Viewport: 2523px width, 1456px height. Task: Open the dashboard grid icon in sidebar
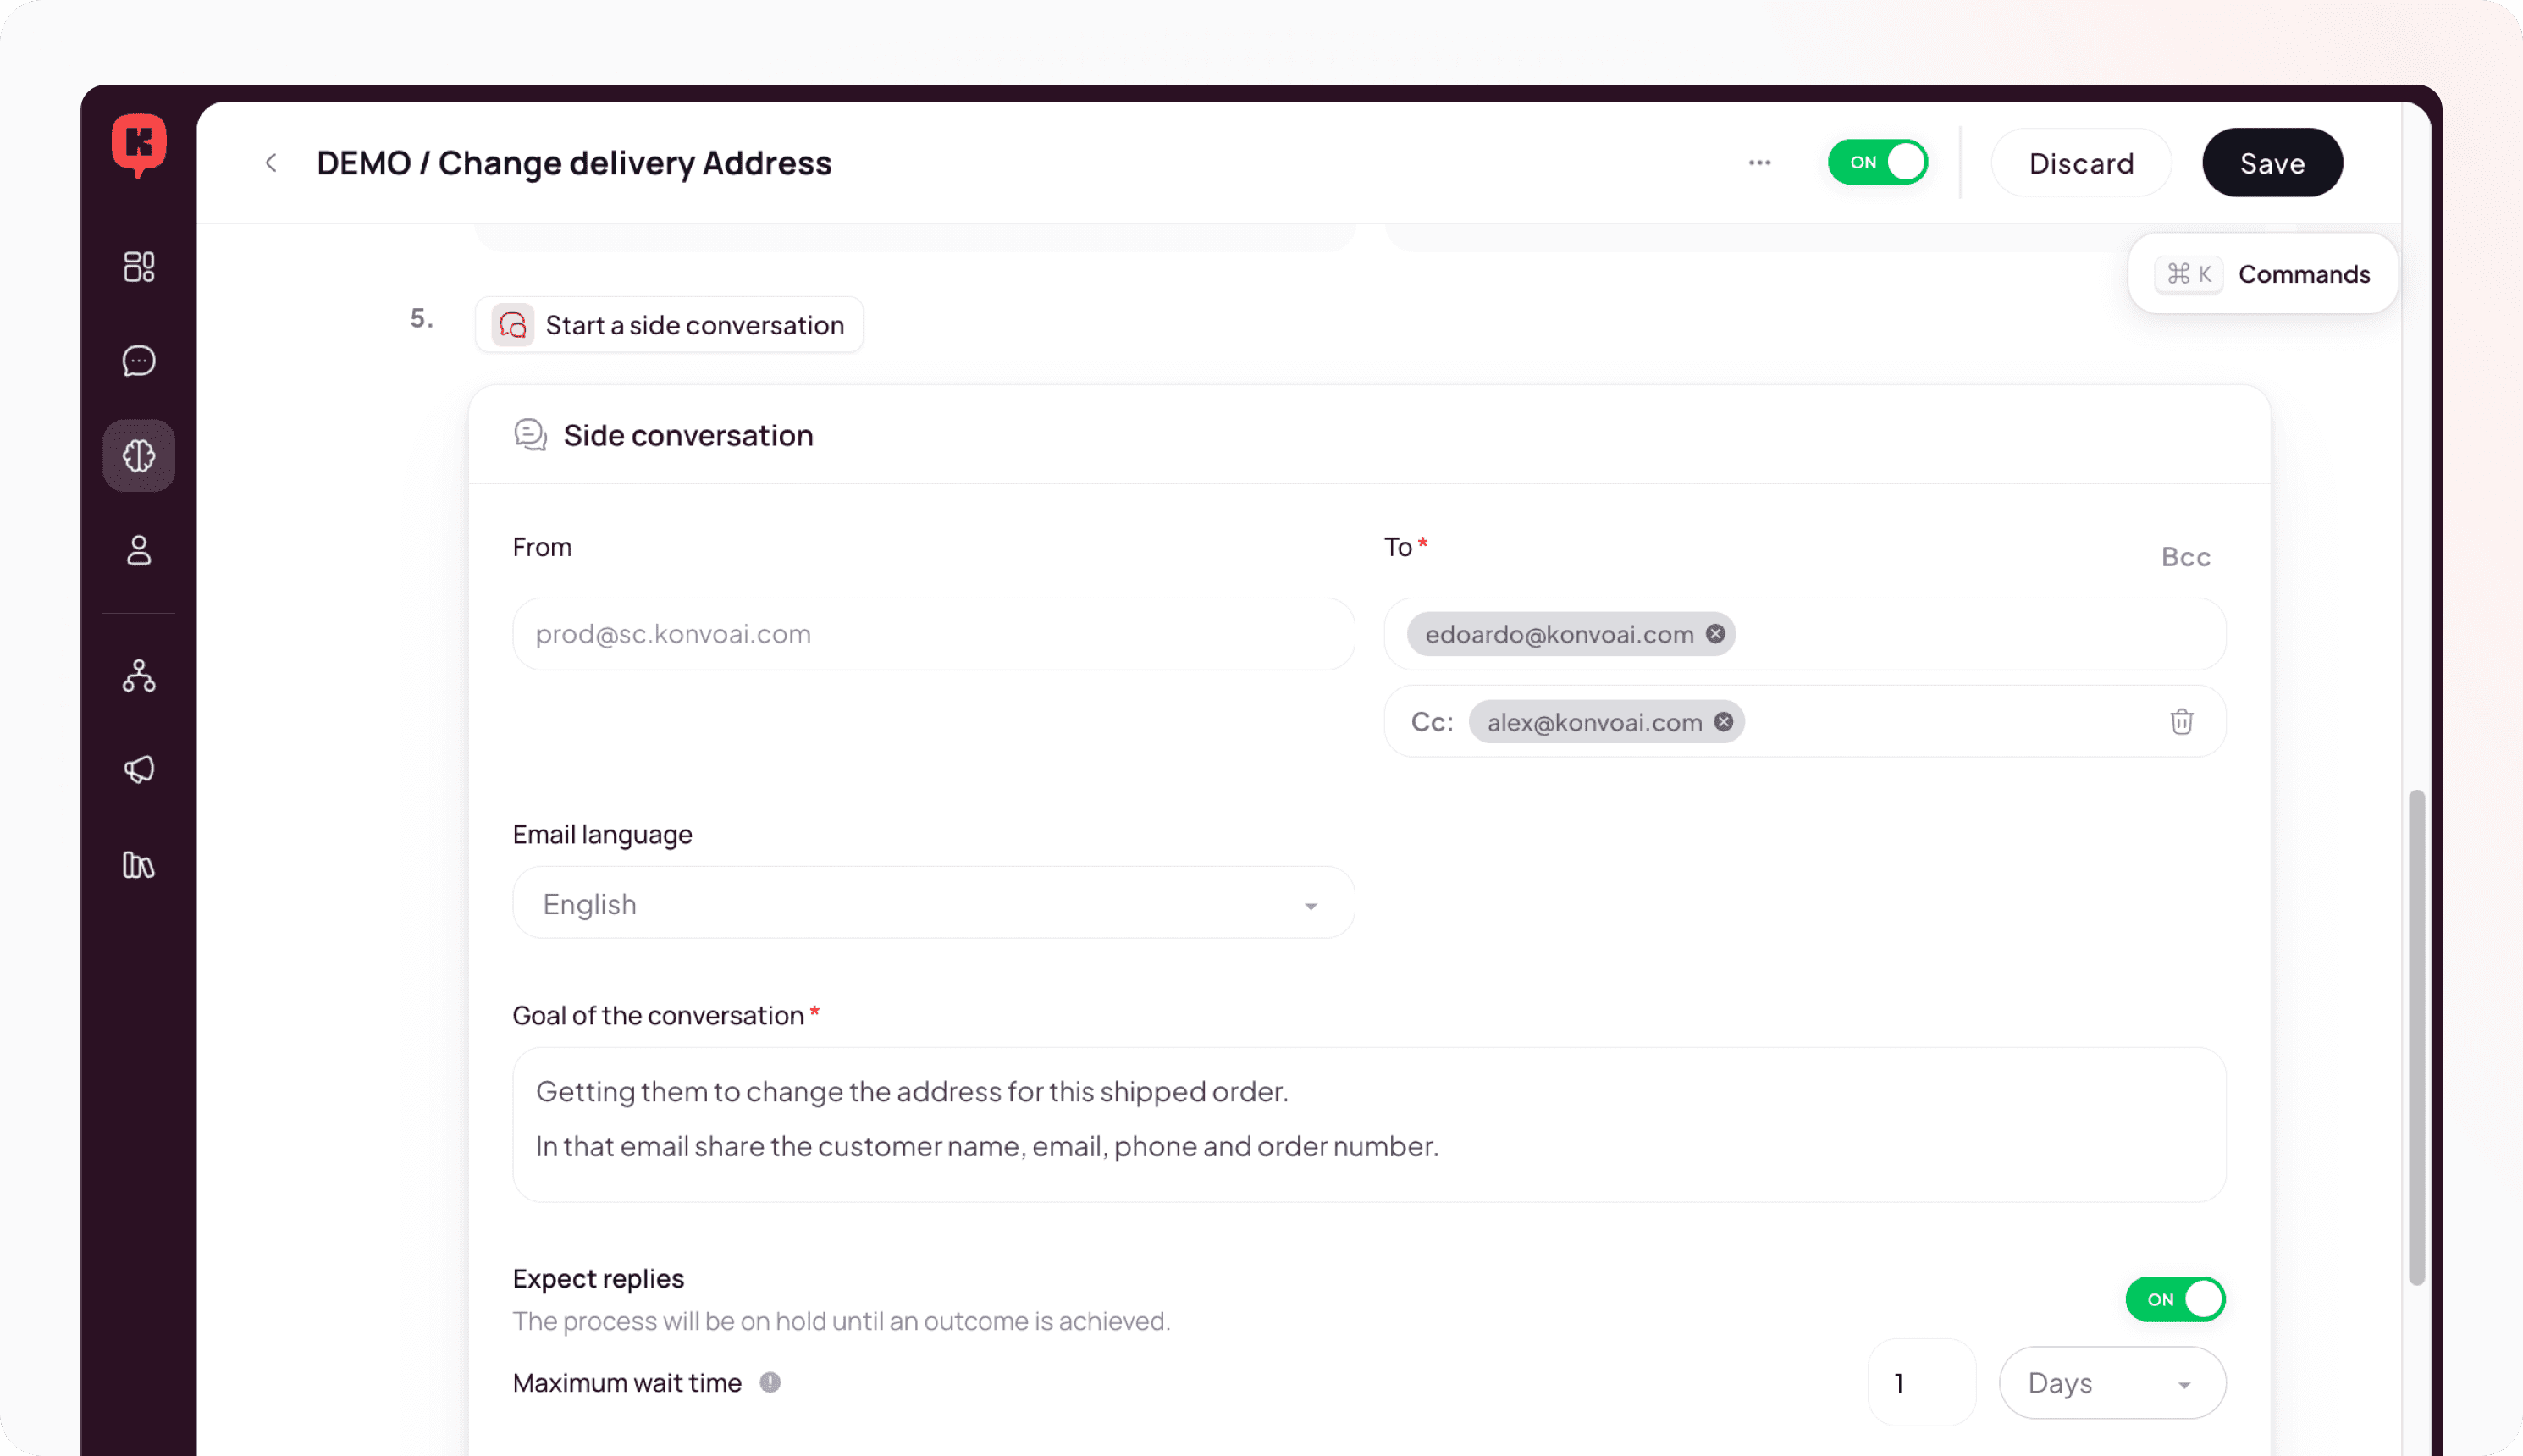tap(139, 266)
